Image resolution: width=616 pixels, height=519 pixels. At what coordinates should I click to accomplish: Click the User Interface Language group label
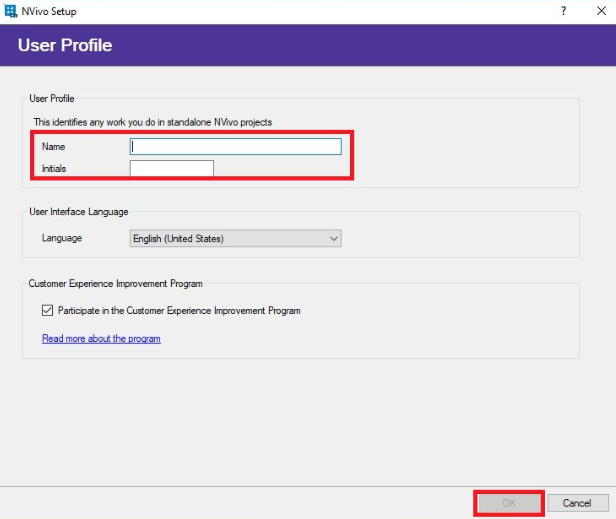pos(79,212)
